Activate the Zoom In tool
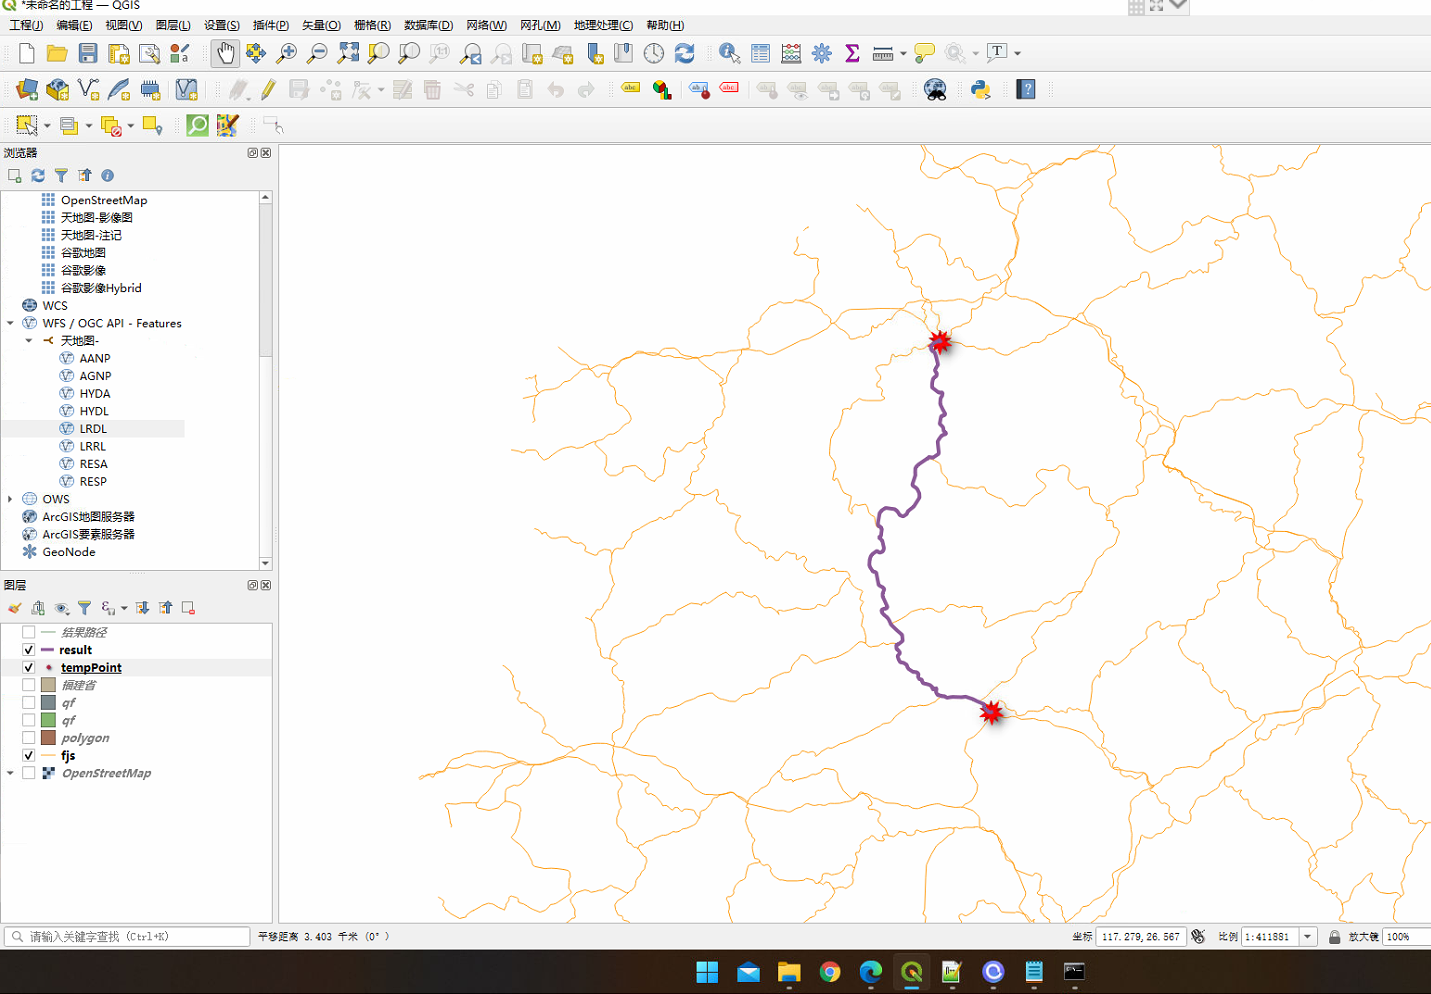The image size is (1431, 994). tap(286, 53)
